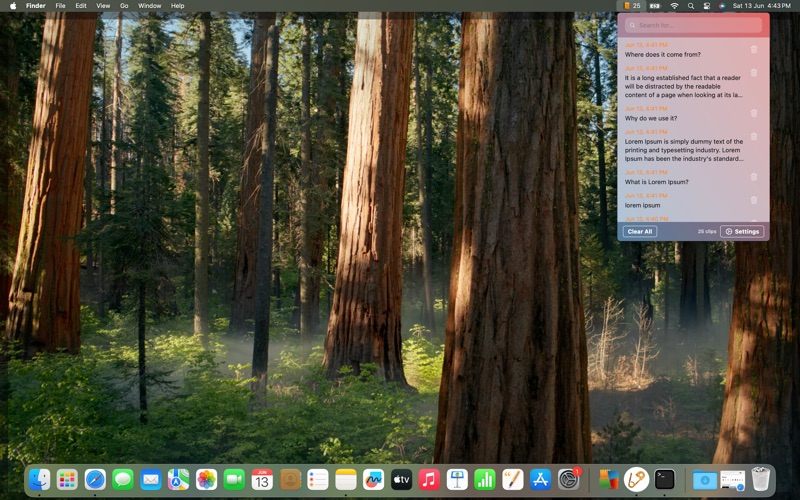Open the safety-pin clipboard app in Dock
The width and height of the screenshot is (800, 500).
coord(636,480)
